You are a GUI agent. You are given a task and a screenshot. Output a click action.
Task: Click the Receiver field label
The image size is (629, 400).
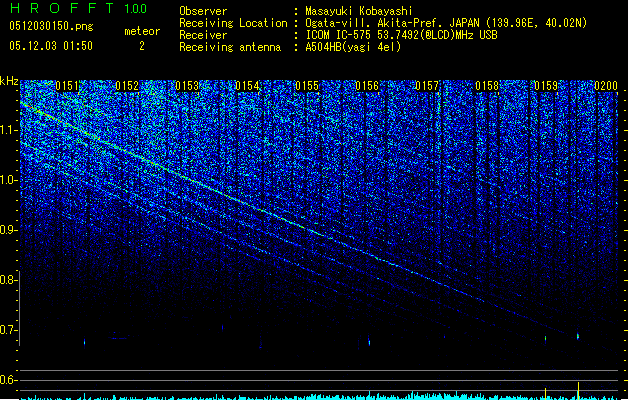pyautogui.click(x=203, y=35)
